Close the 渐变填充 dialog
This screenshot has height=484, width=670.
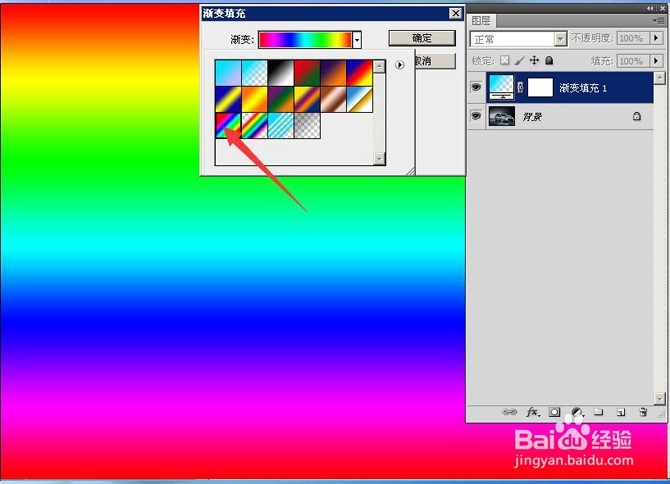[x=456, y=13]
